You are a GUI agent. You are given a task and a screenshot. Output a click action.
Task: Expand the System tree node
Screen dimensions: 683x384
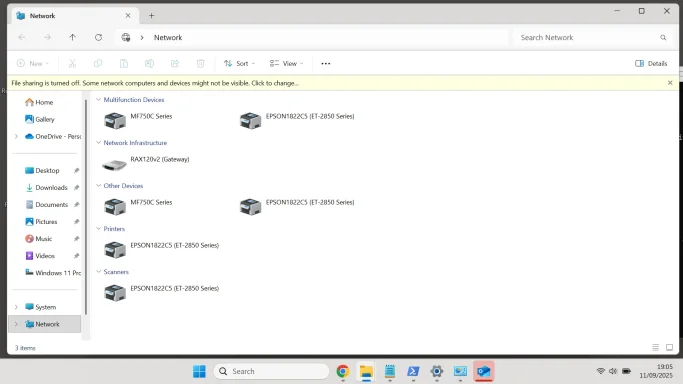coord(16,307)
